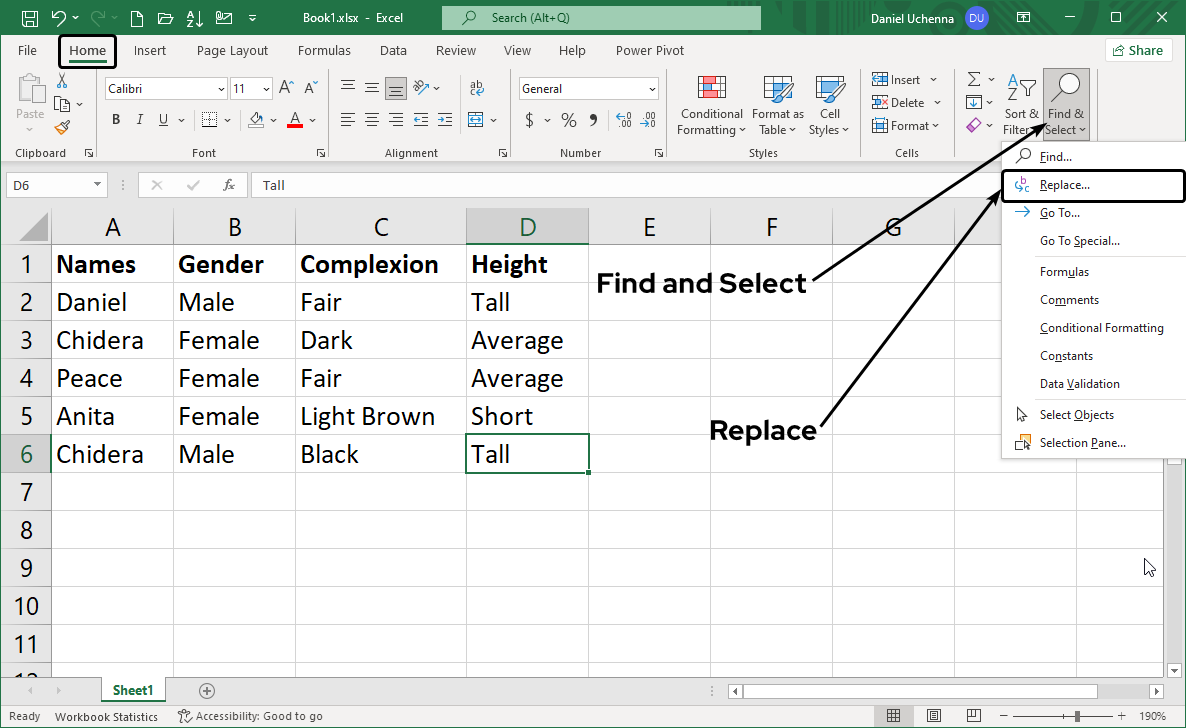Click the Save icon in title bar
The height and width of the screenshot is (728, 1186).
coord(29,18)
